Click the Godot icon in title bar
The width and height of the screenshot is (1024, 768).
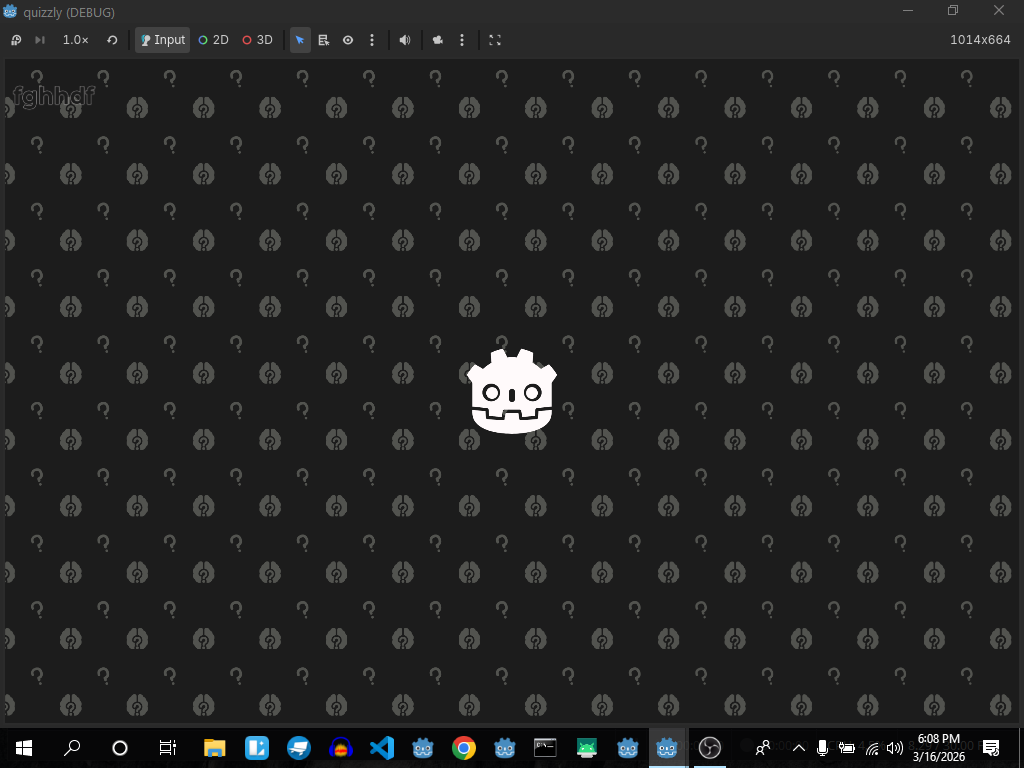pyautogui.click(x=10, y=11)
